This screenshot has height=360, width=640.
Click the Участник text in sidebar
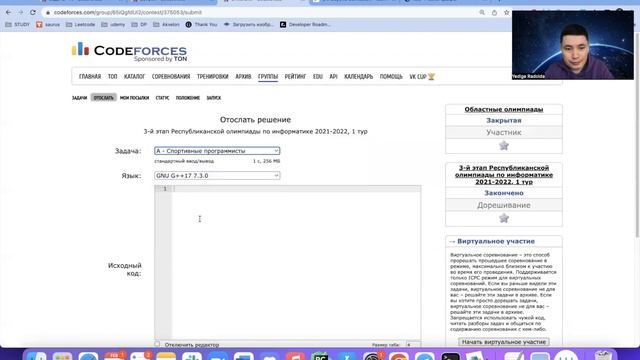tap(504, 133)
